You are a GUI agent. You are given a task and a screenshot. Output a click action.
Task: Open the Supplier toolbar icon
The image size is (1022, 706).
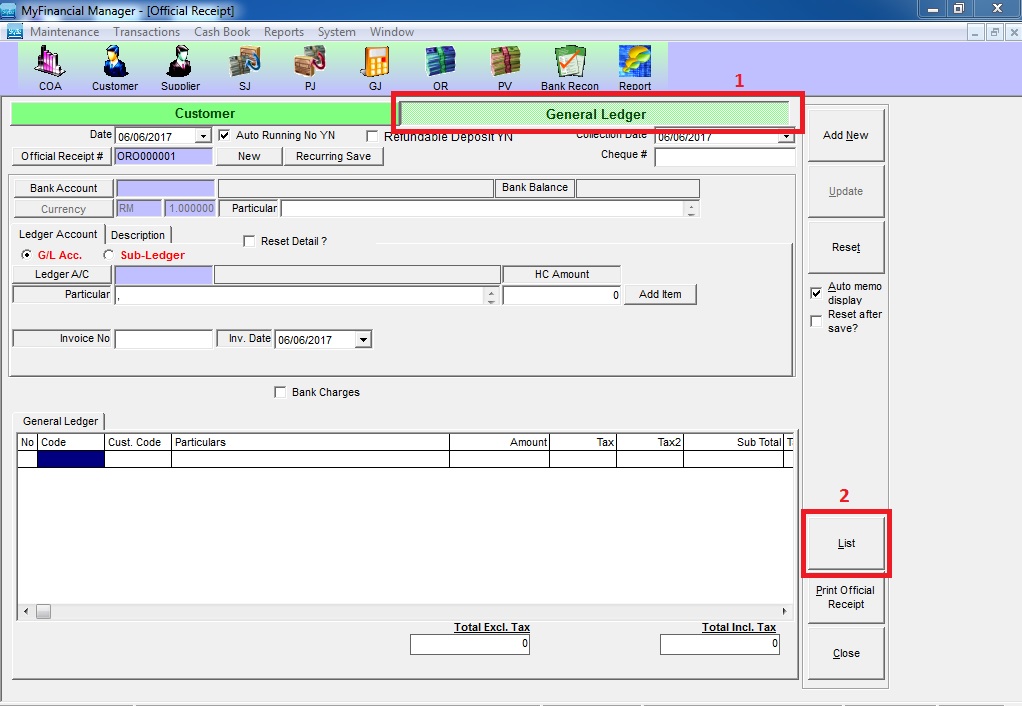(x=180, y=66)
